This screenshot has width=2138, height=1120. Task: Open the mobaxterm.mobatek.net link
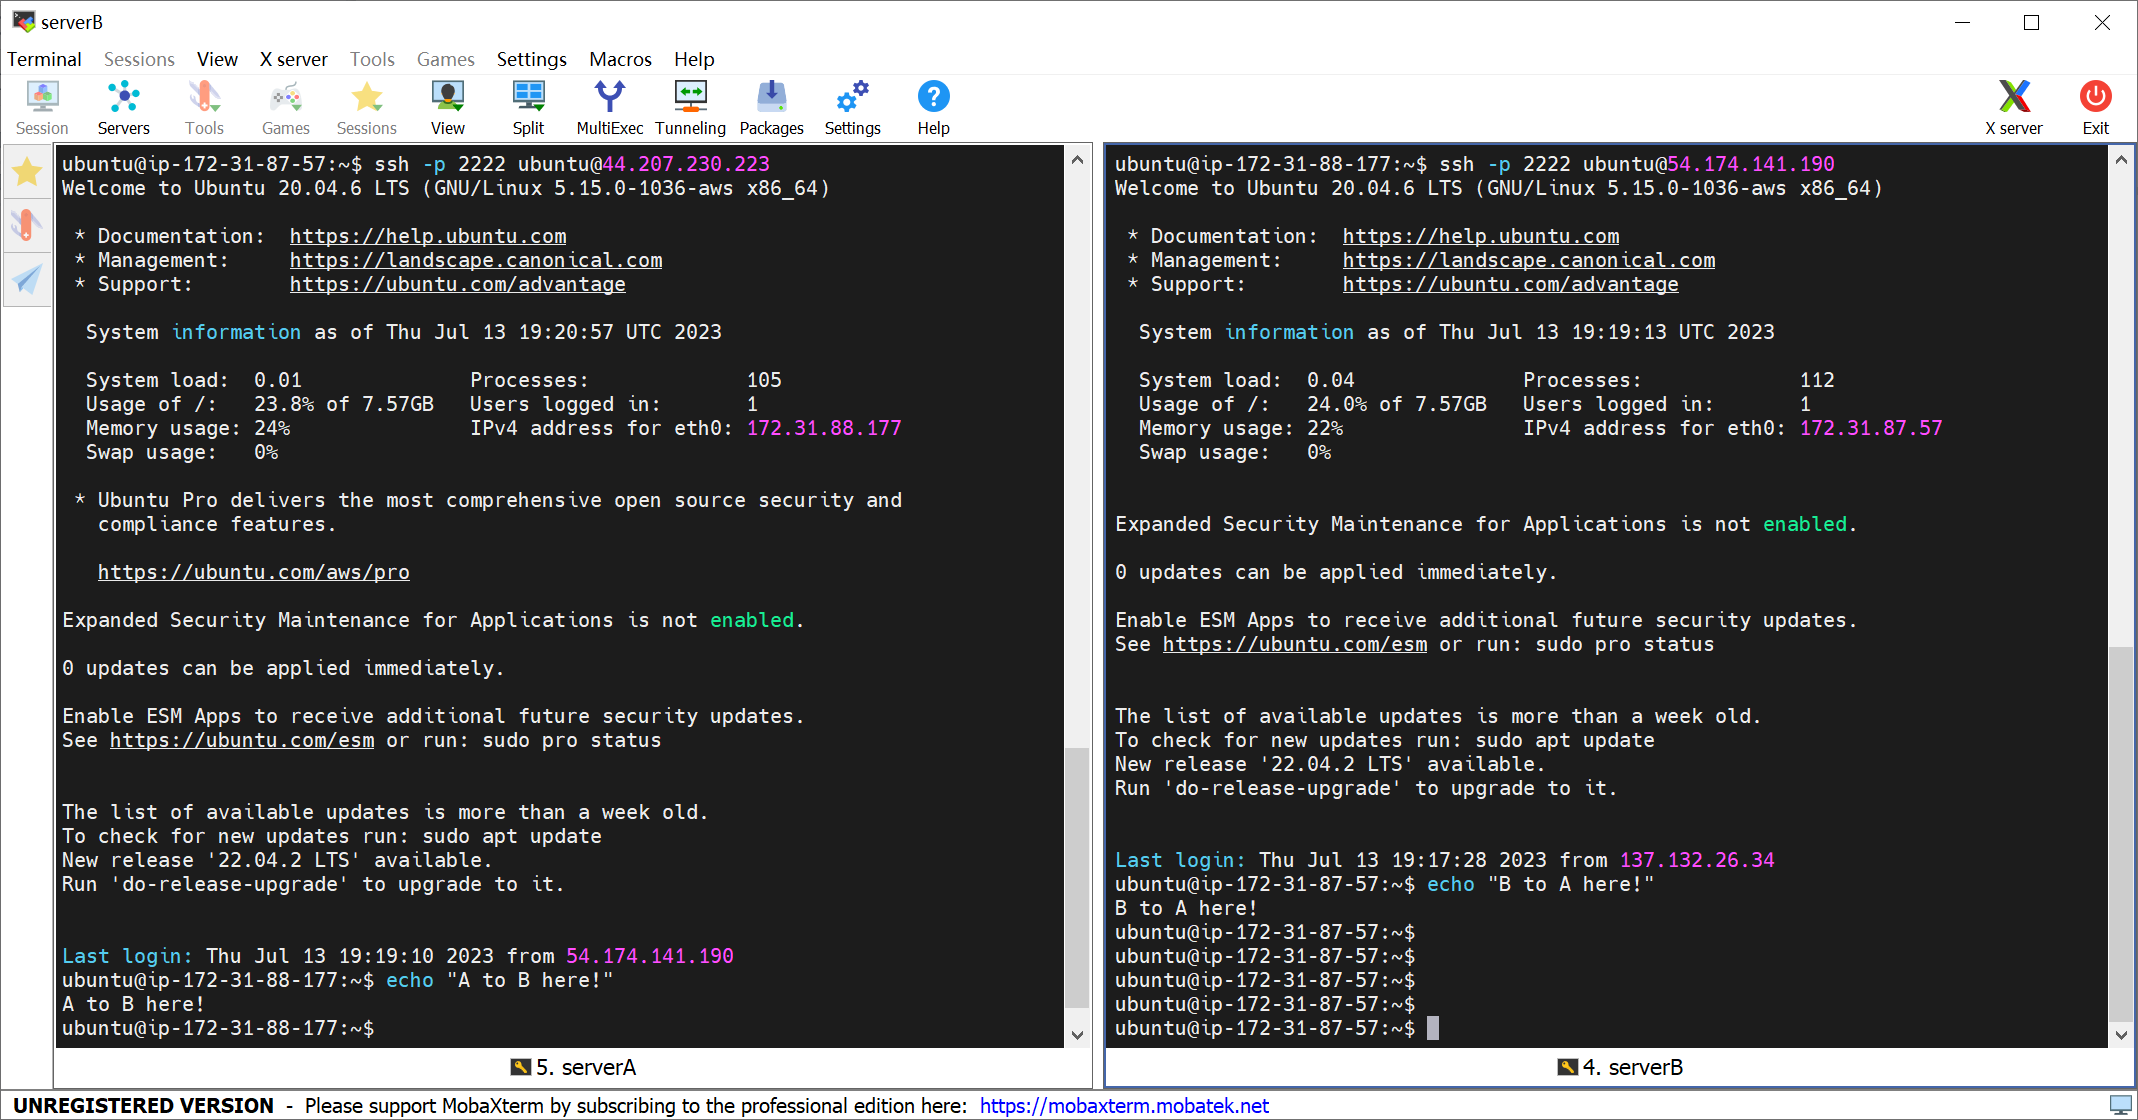point(1124,1105)
